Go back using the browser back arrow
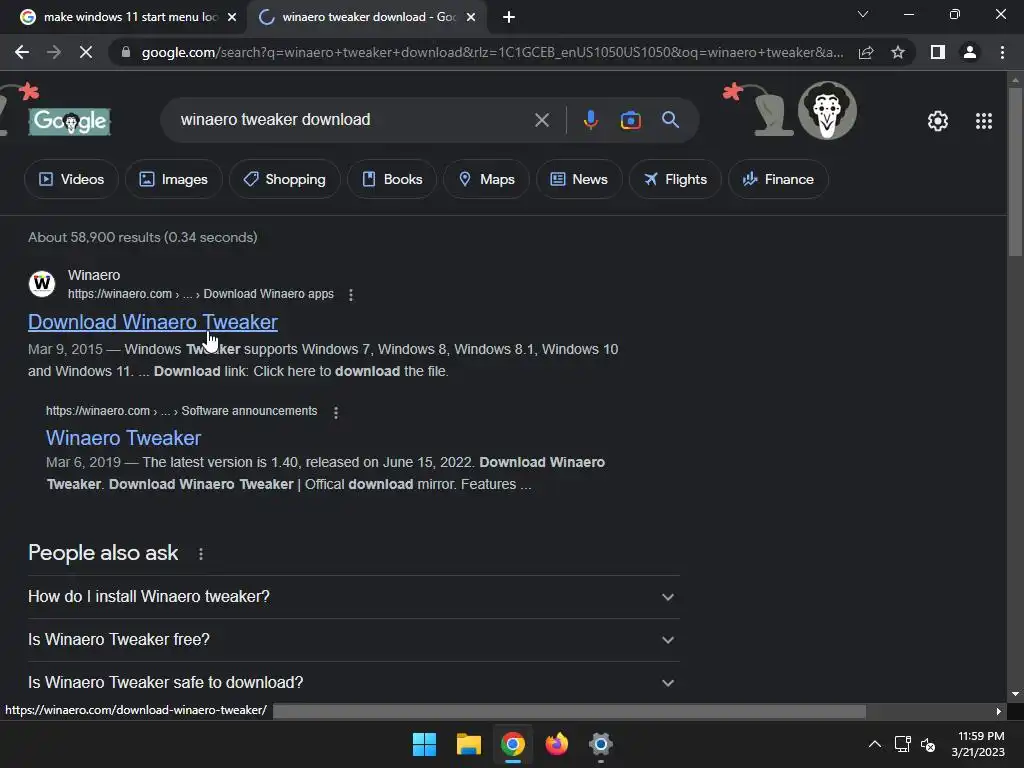 22,52
